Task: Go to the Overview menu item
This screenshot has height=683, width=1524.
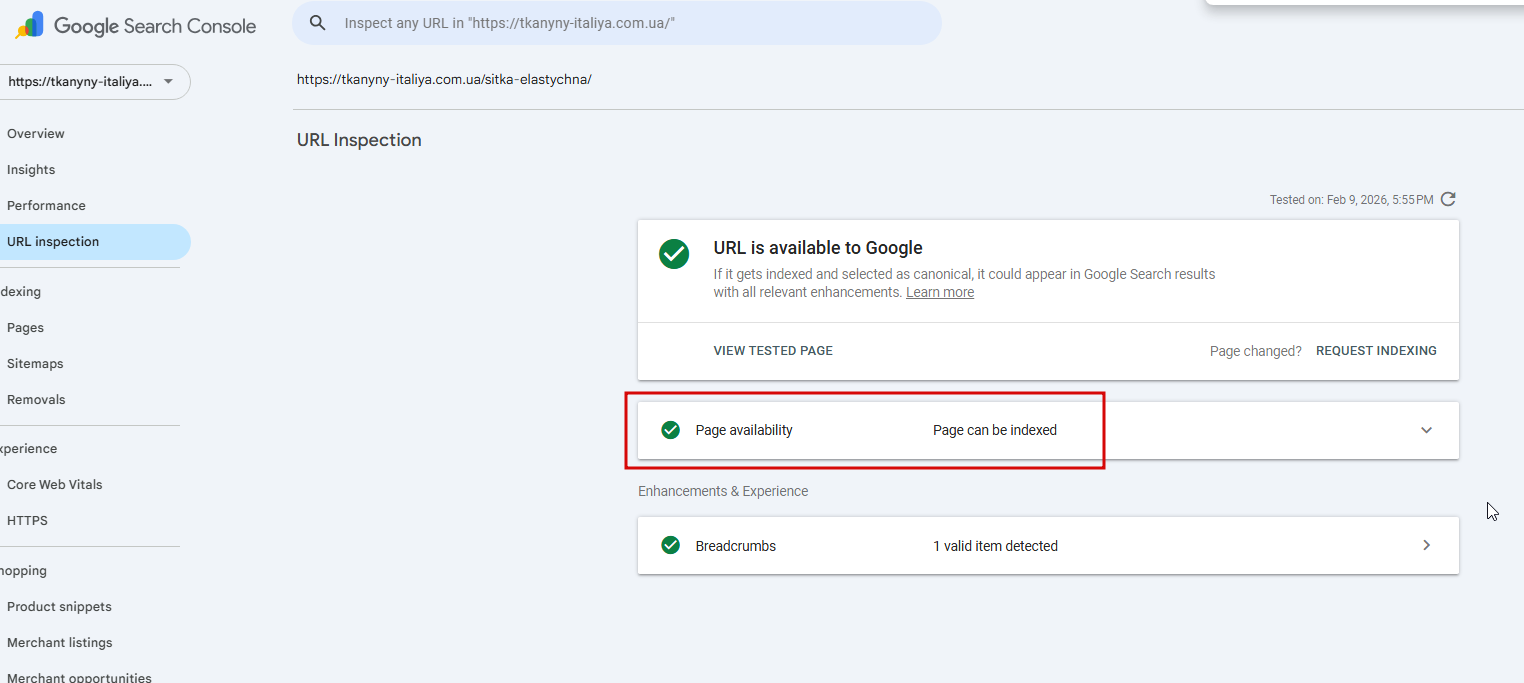Action: [36, 134]
